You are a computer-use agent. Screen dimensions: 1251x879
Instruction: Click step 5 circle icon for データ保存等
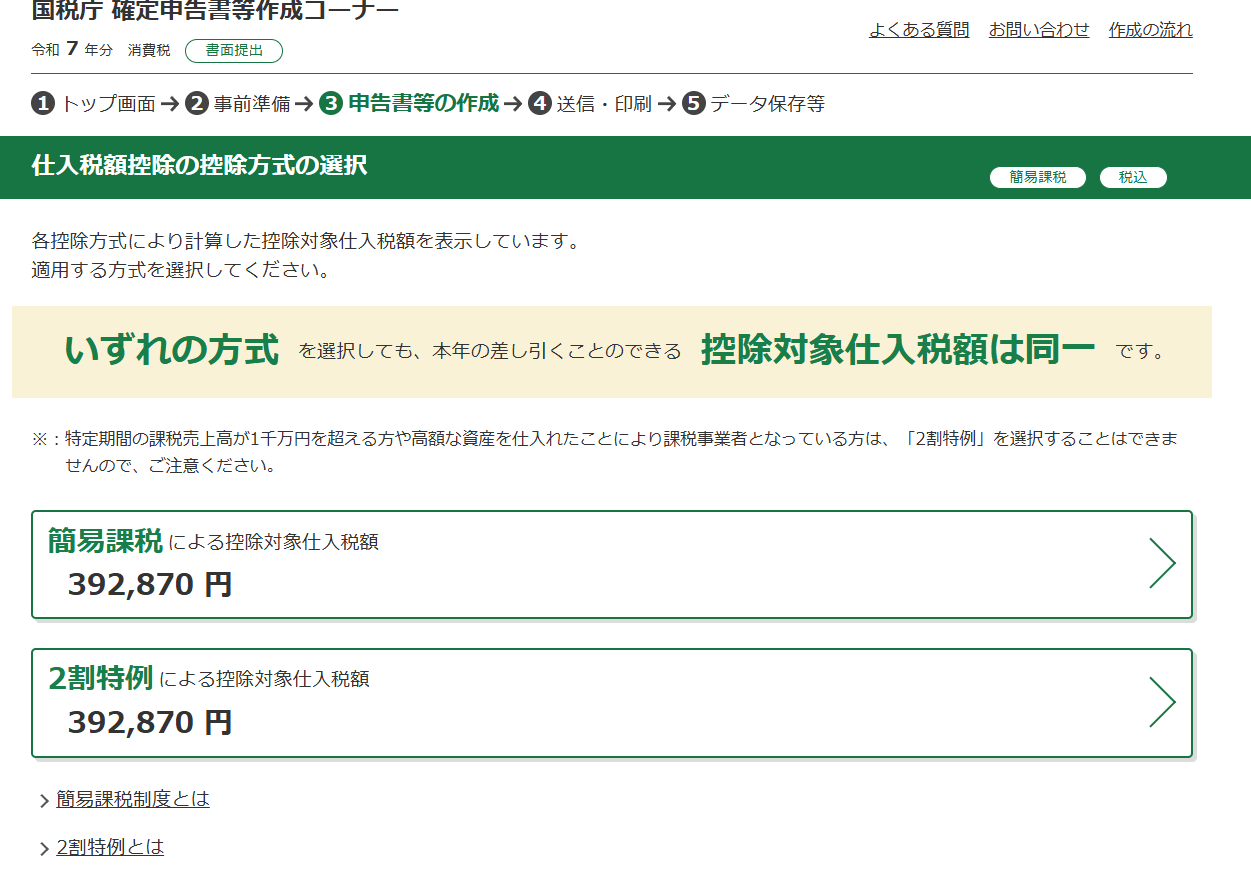click(x=694, y=104)
